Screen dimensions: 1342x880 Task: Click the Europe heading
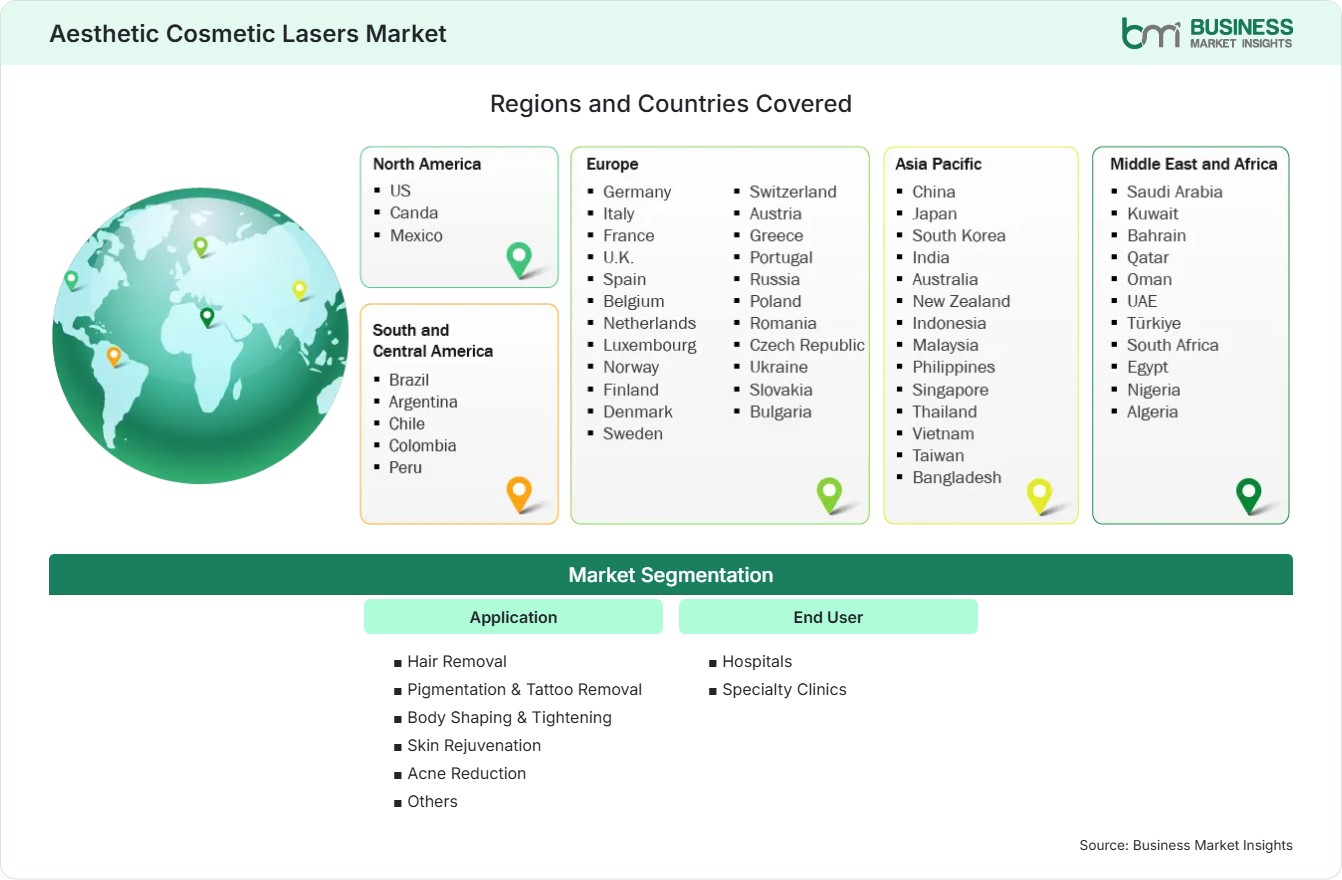pyautogui.click(x=612, y=164)
